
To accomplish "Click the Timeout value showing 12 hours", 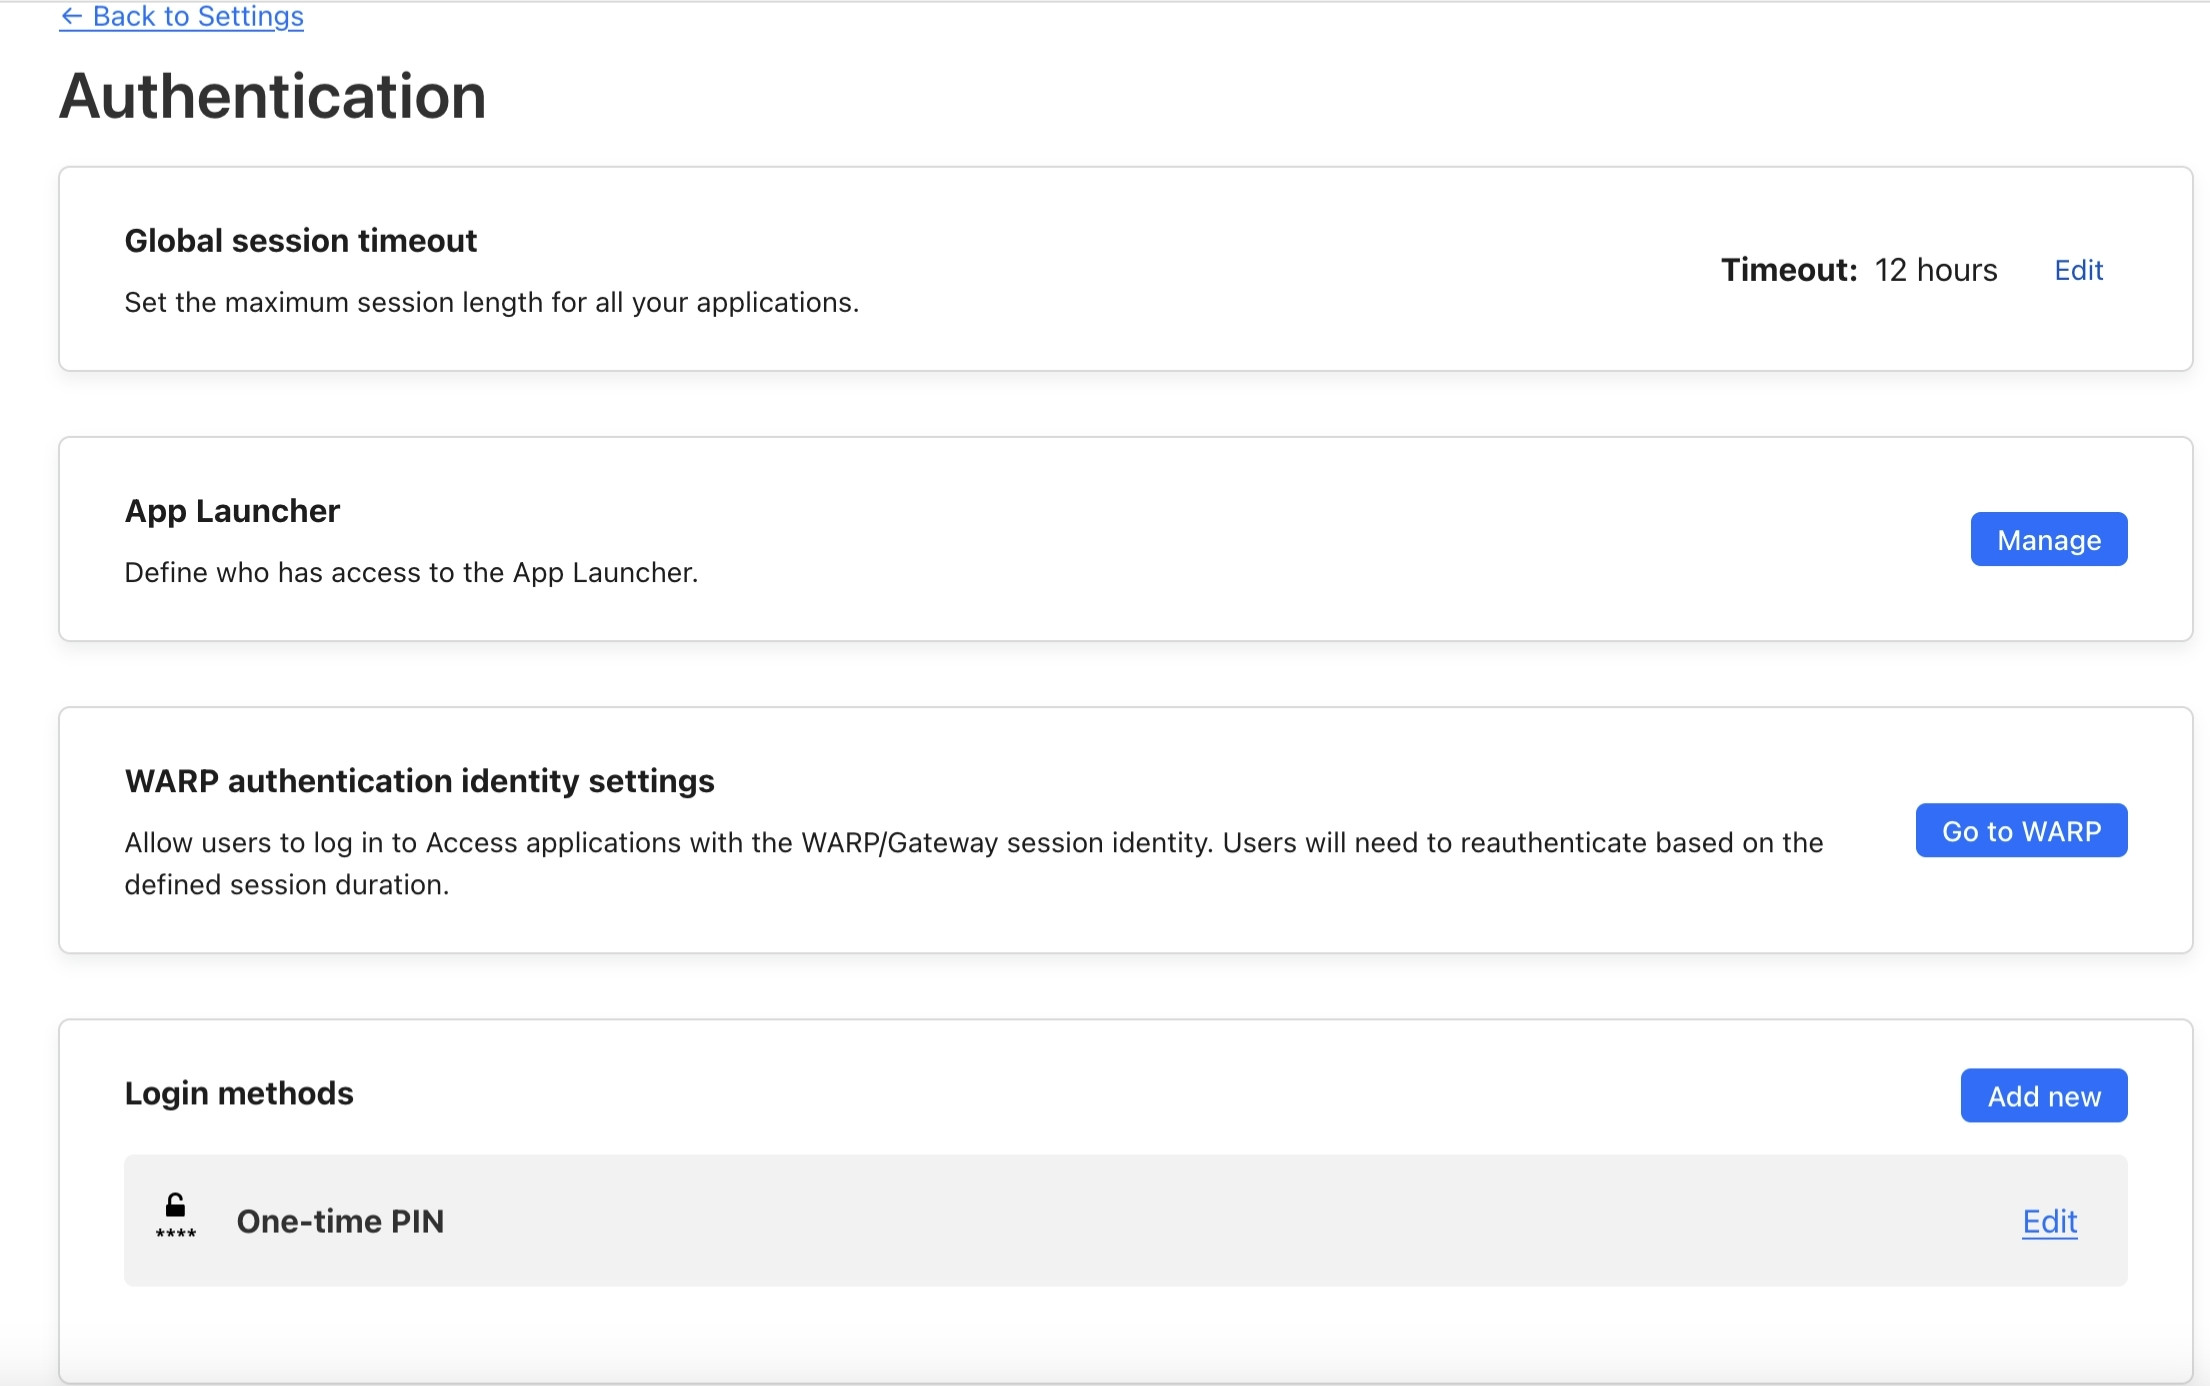I will (x=1934, y=270).
